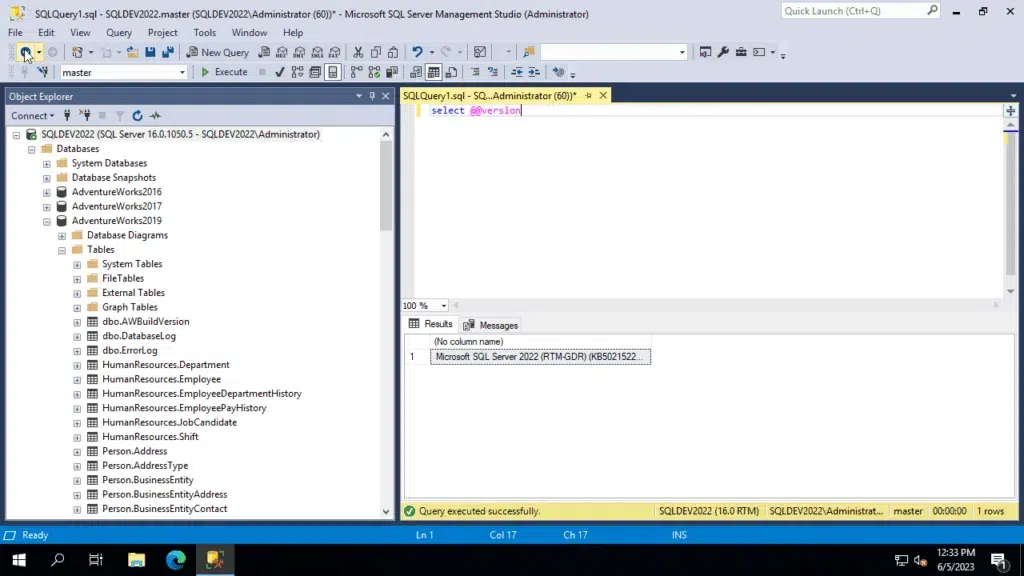Click the Cut scissors icon
This screenshot has height=576, width=1024.
[358, 52]
